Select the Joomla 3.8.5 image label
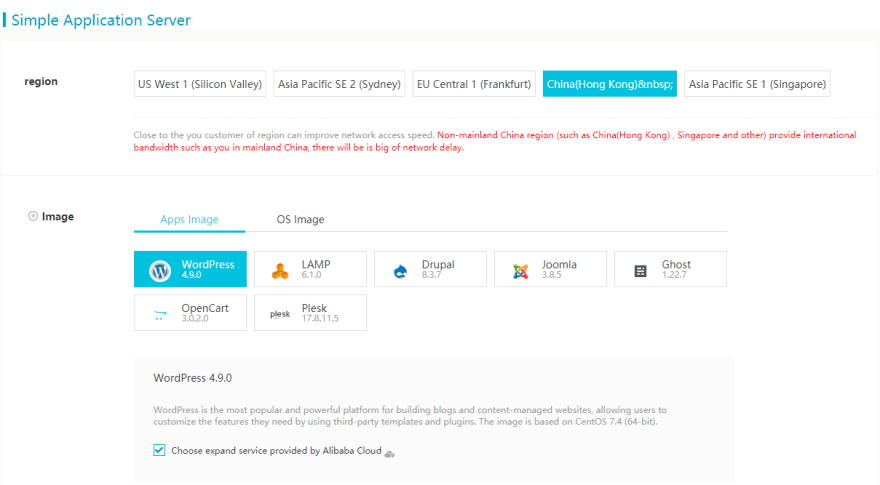 (559, 269)
